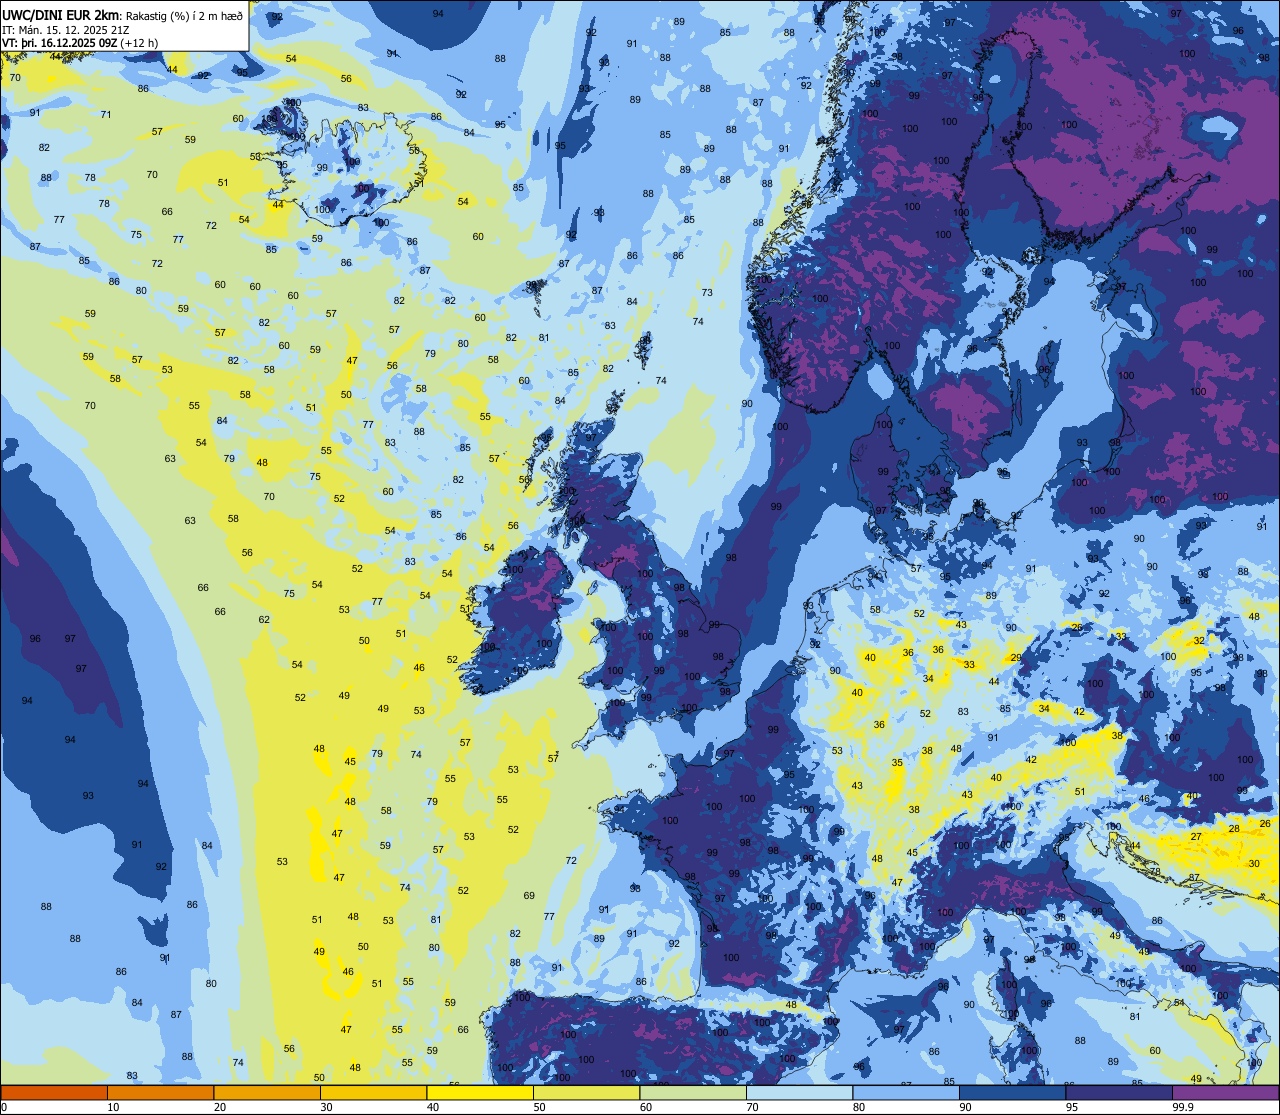
Task: Pick the pale yellow 50–60 legend swatch
Action: click(x=586, y=1092)
